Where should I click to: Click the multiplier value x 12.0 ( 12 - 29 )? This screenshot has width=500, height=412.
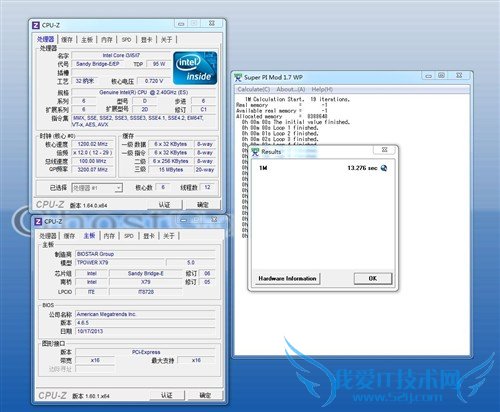pos(92,153)
